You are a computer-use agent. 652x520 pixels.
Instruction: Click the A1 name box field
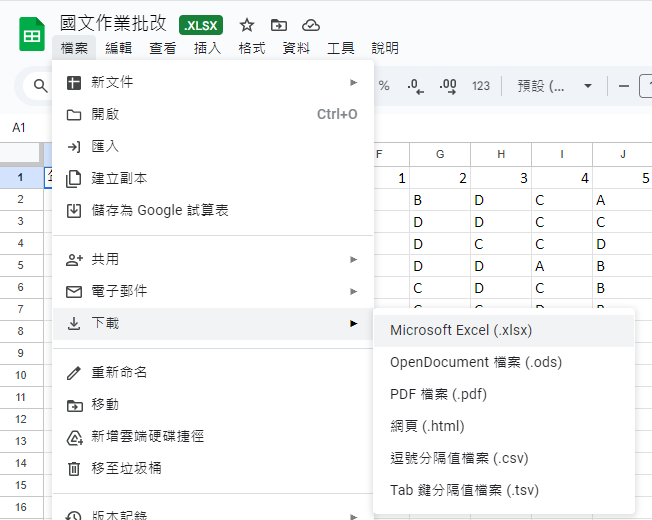tap(20, 128)
